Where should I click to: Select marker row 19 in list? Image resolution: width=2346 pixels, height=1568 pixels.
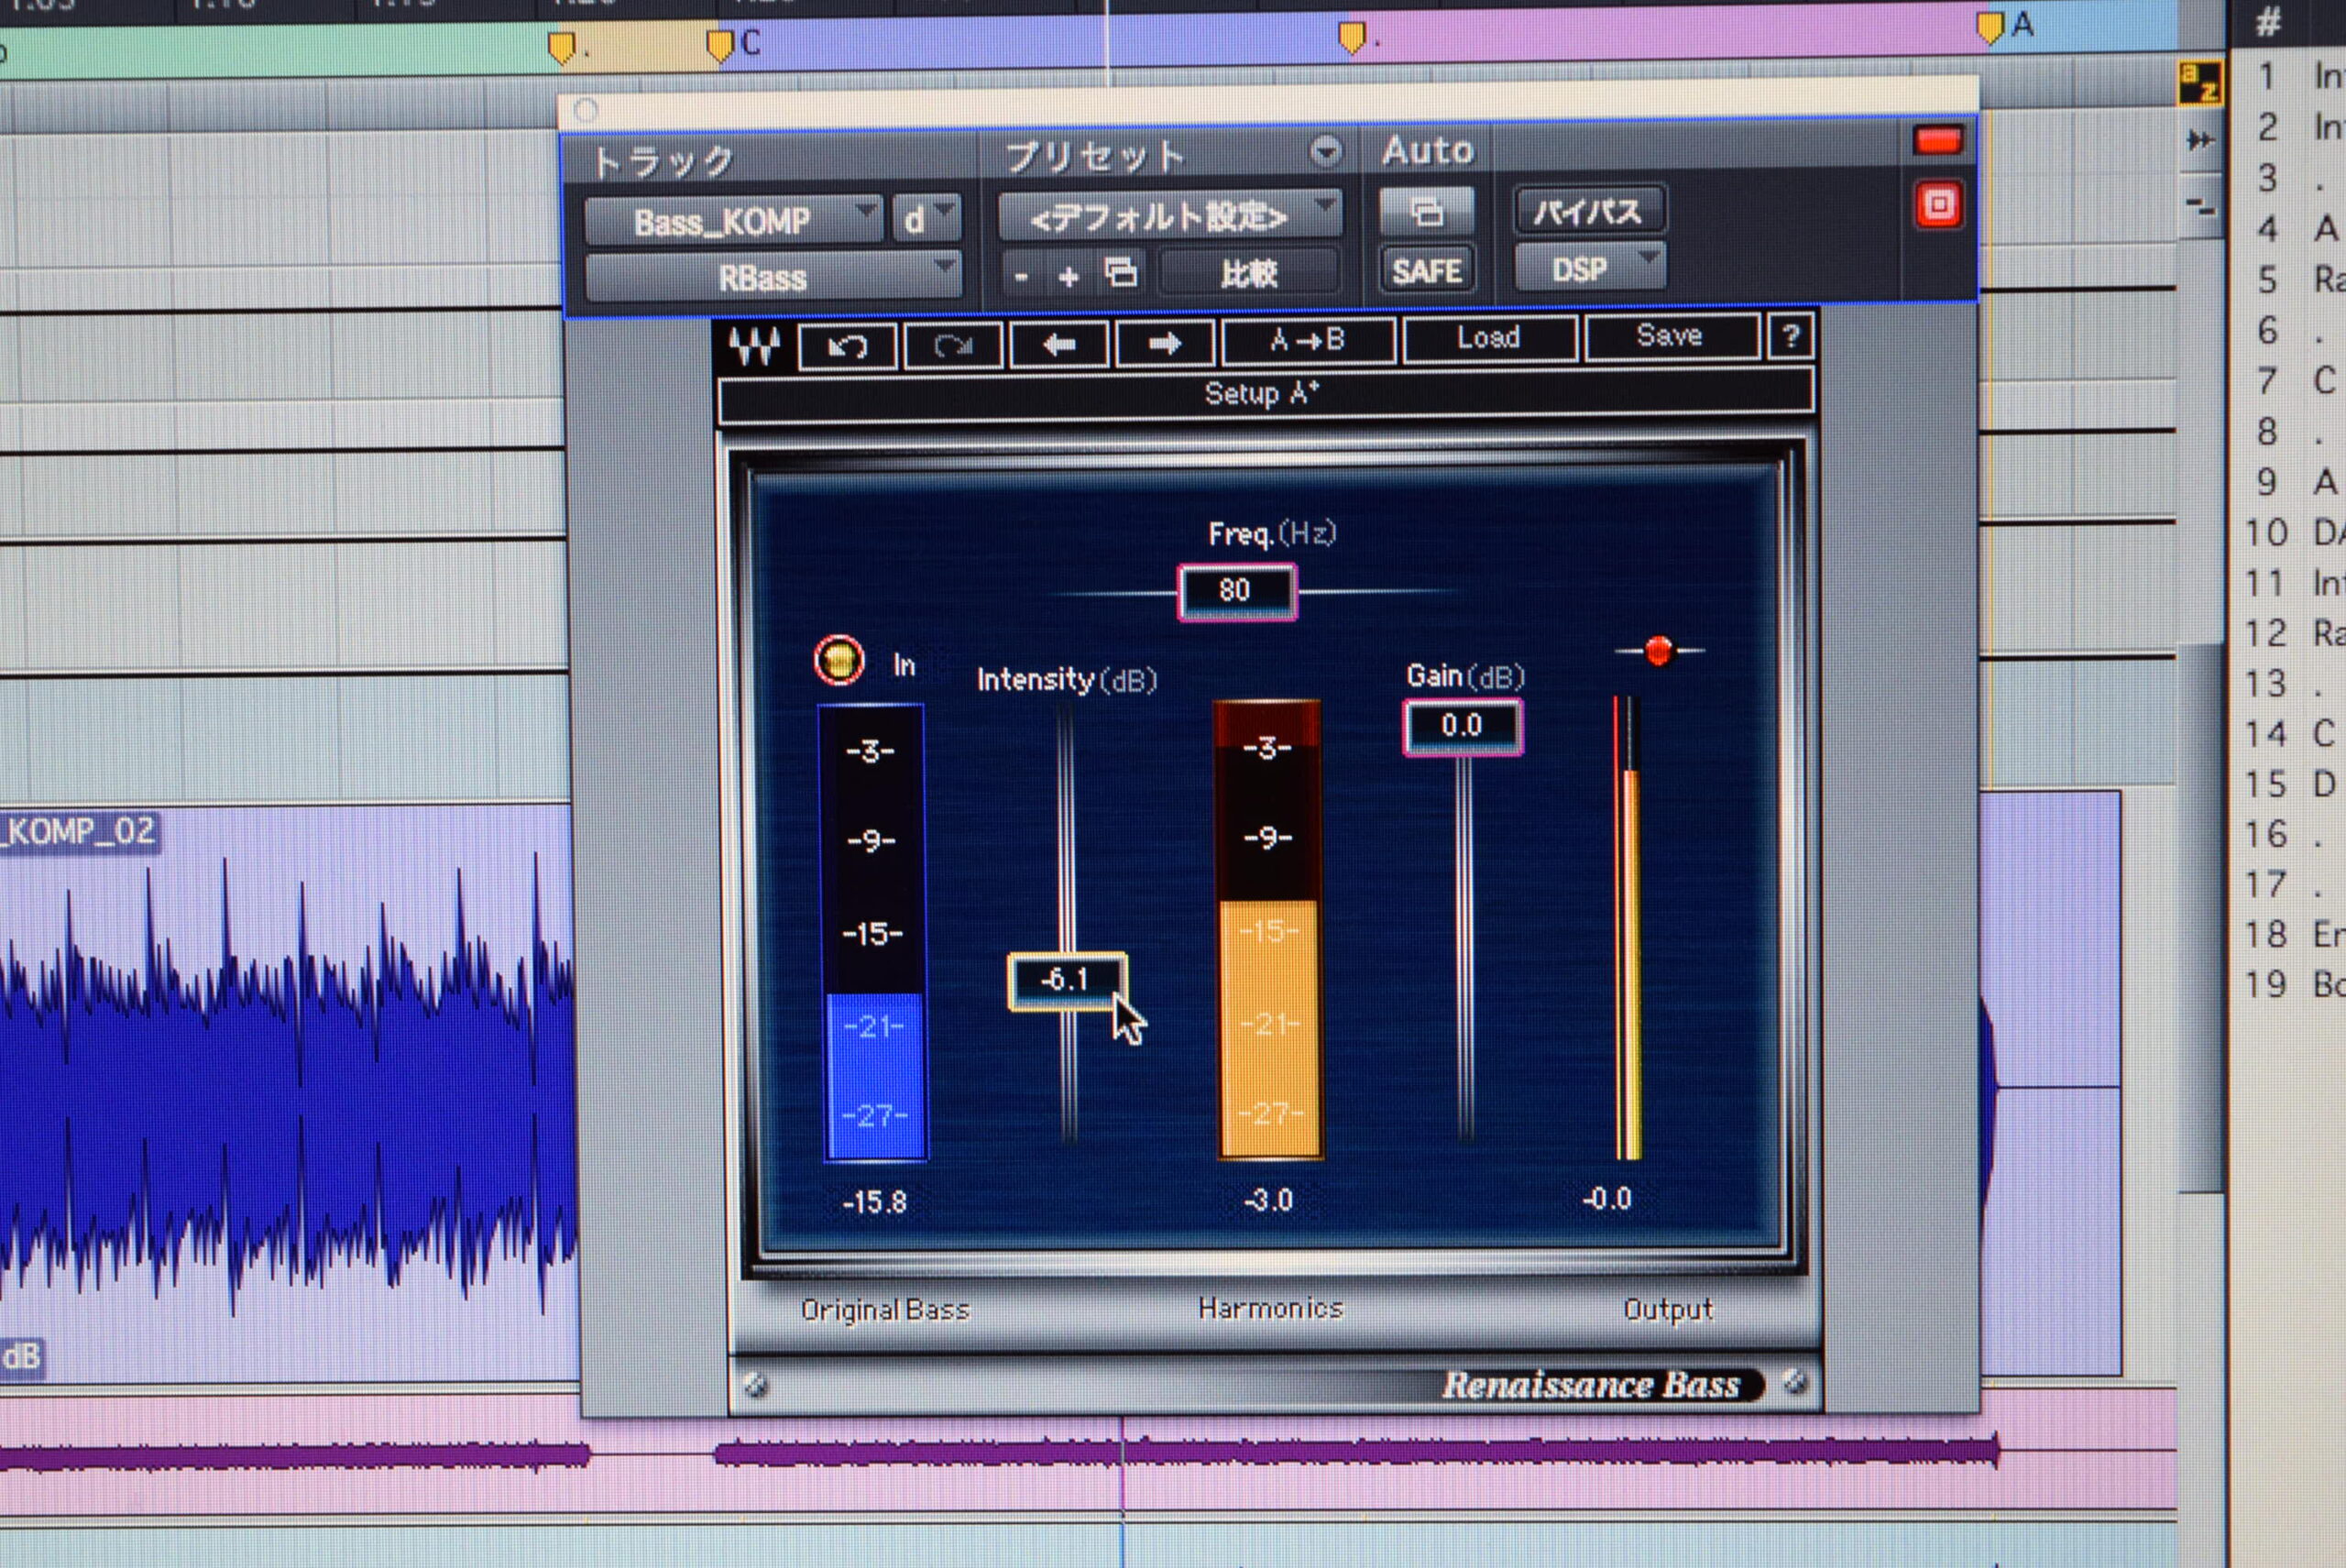point(2292,985)
